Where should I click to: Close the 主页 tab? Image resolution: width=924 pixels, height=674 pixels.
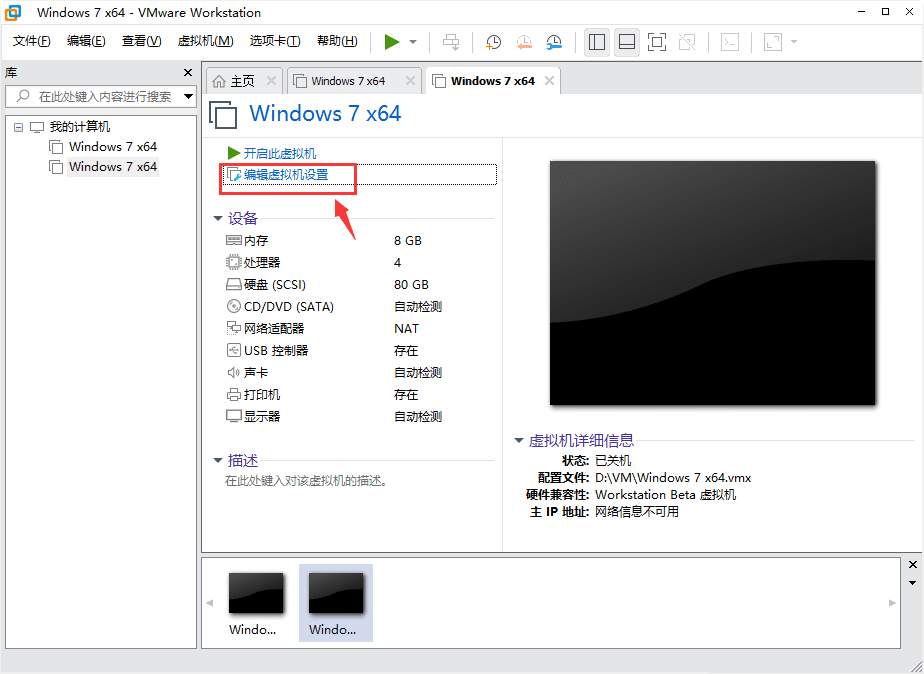[x=271, y=81]
